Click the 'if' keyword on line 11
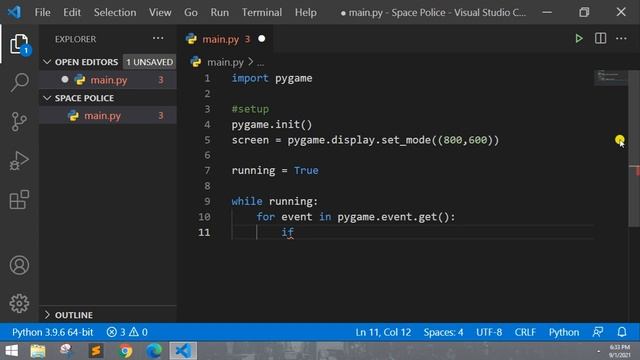The image size is (640, 360). tap(287, 232)
